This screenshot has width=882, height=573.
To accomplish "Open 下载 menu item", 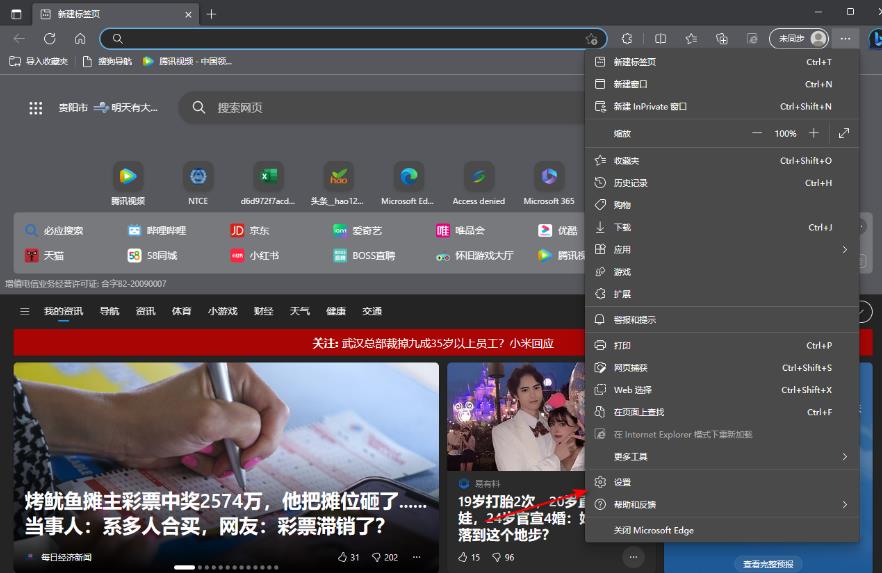I will point(722,227).
